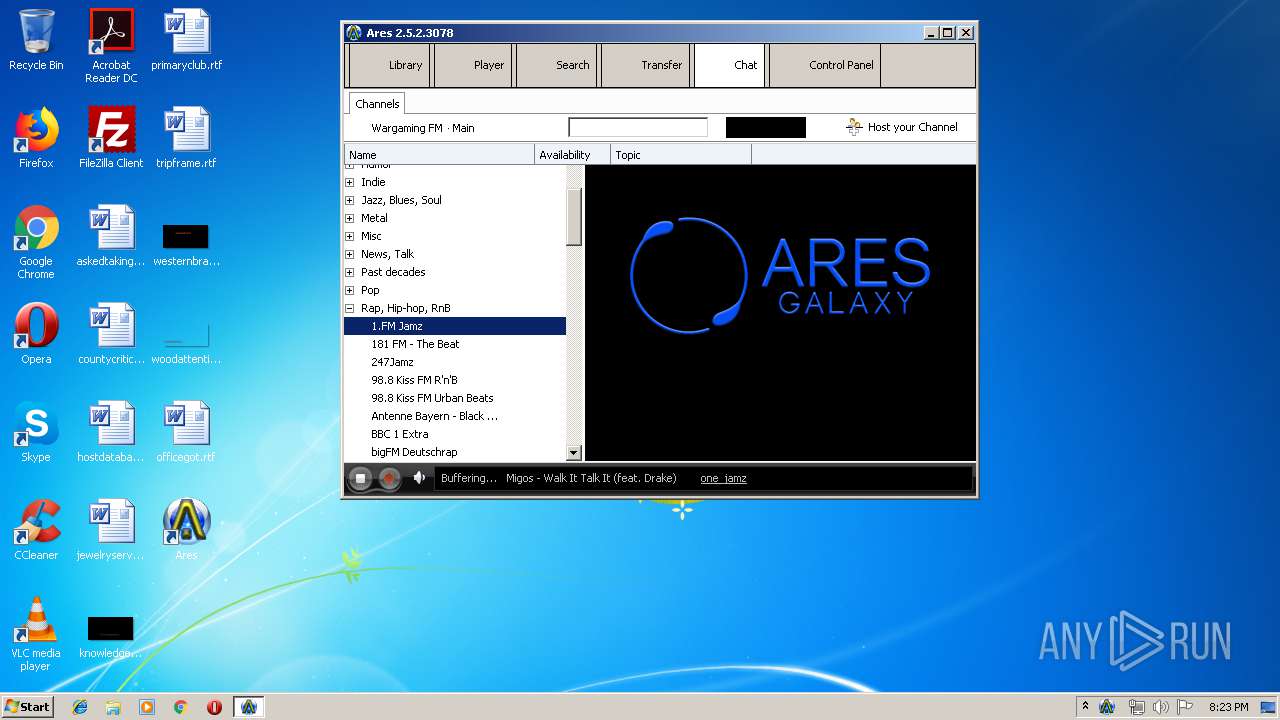
Task: Expand the Indie category
Action: point(350,182)
